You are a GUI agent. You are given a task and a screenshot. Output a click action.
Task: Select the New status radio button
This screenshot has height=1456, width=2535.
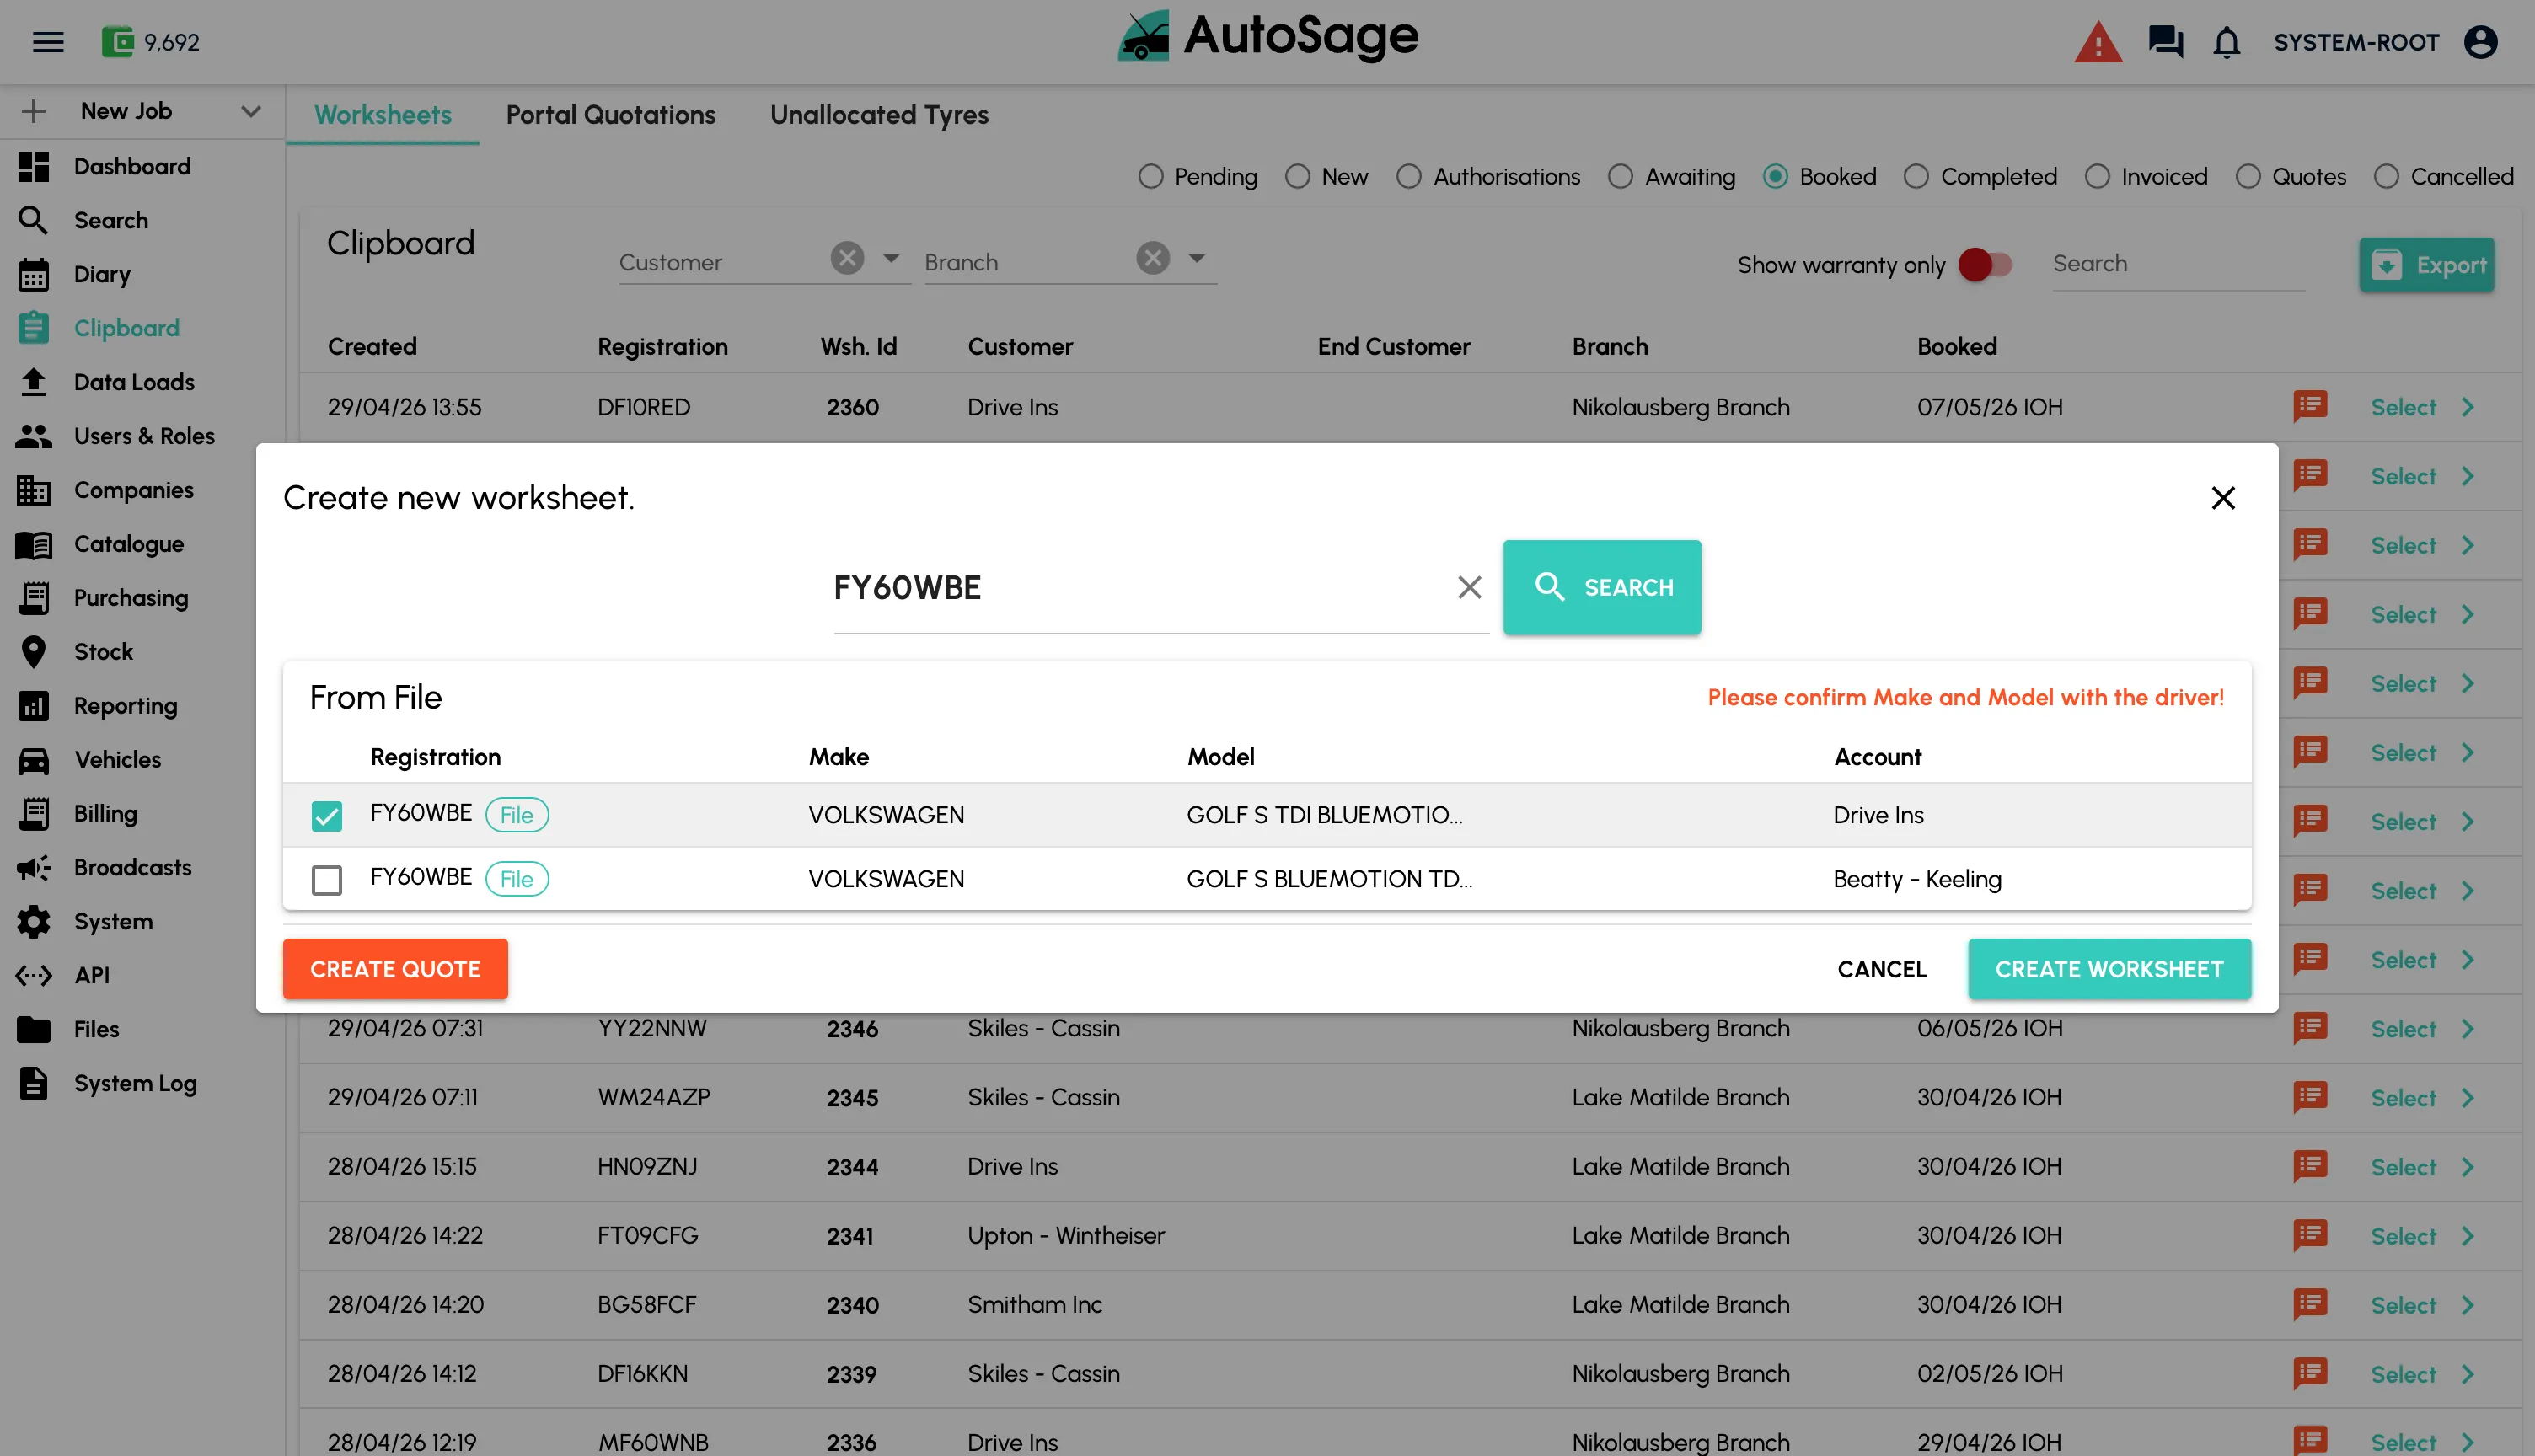point(1298,177)
